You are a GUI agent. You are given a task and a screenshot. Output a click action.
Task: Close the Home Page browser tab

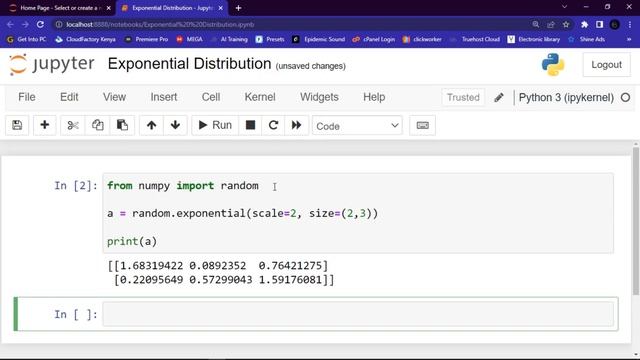109,8
